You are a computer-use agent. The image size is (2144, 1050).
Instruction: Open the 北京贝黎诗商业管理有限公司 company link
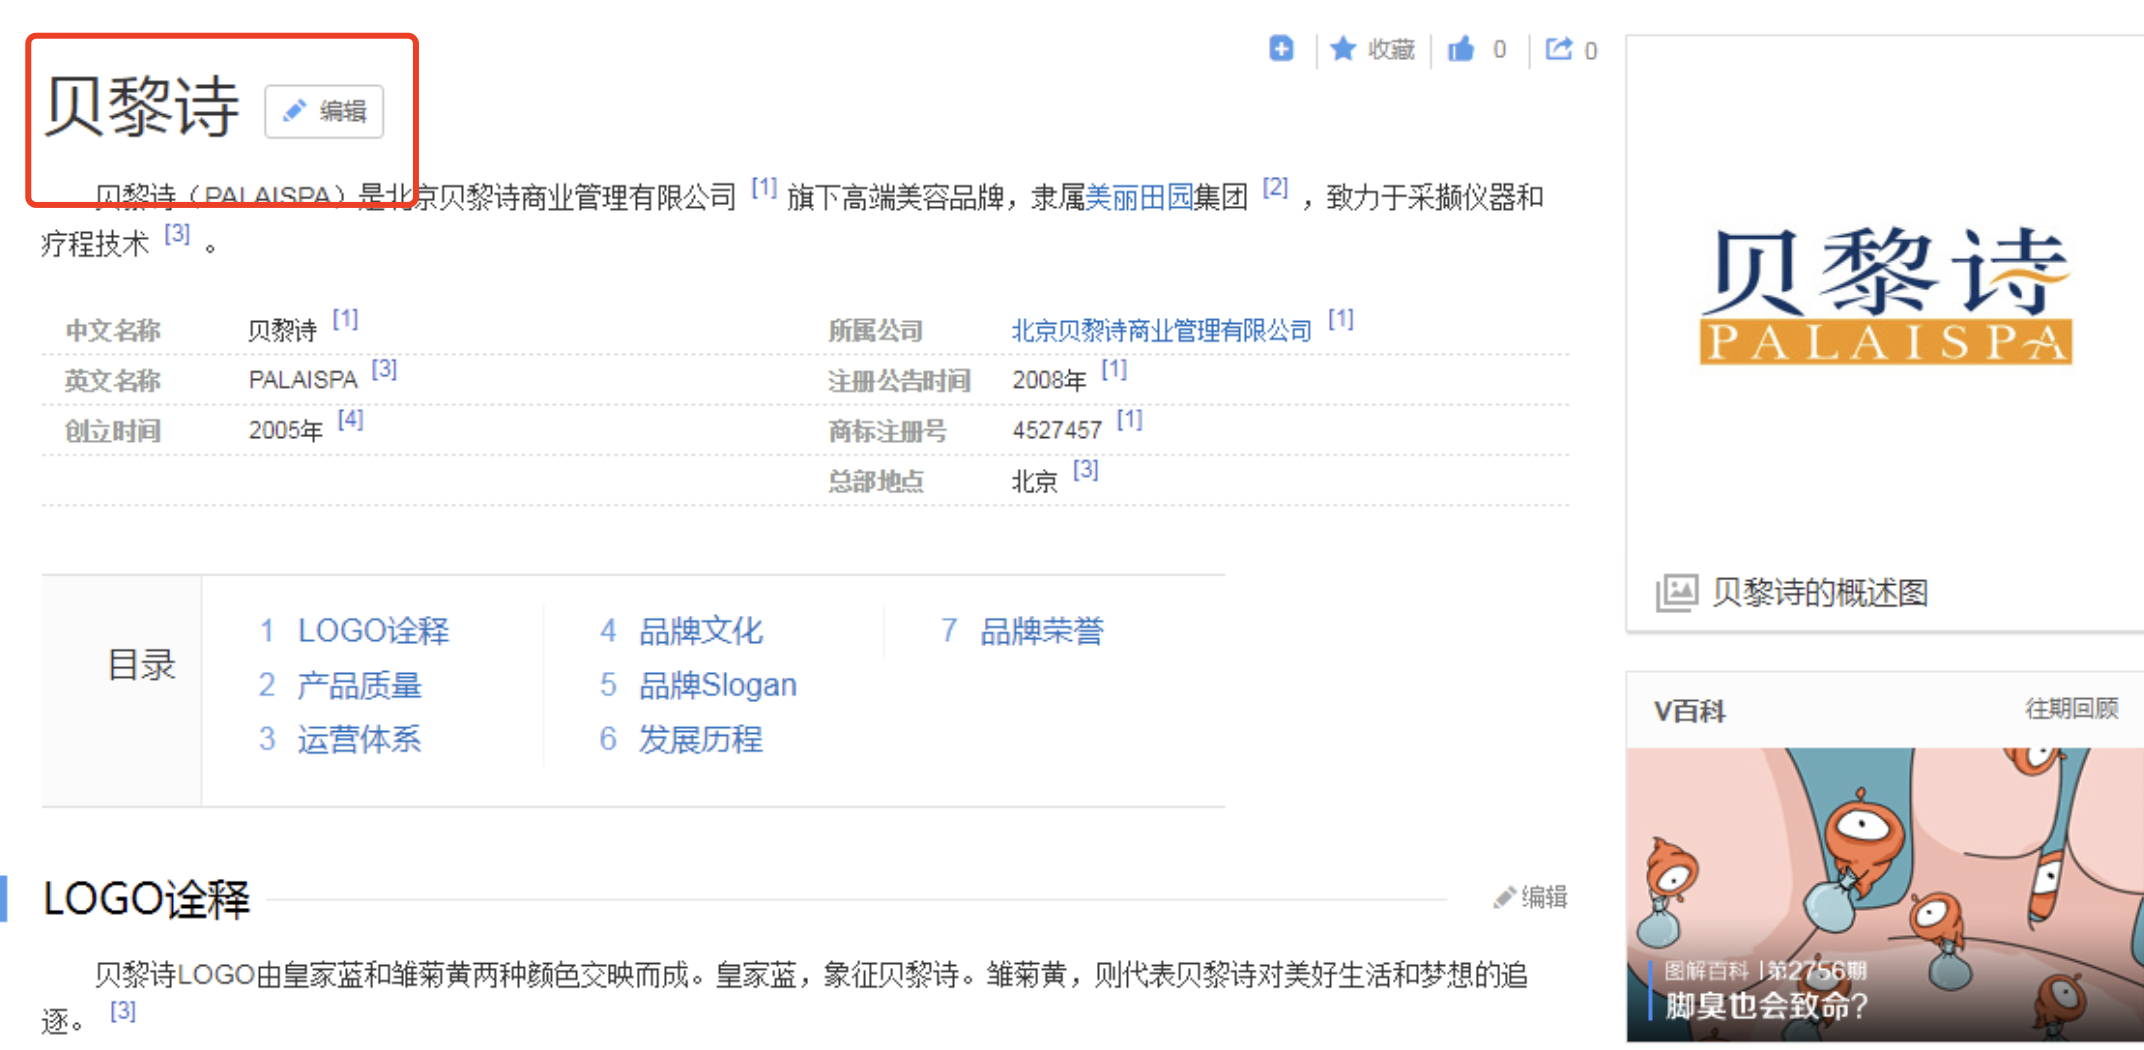click(x=1161, y=330)
